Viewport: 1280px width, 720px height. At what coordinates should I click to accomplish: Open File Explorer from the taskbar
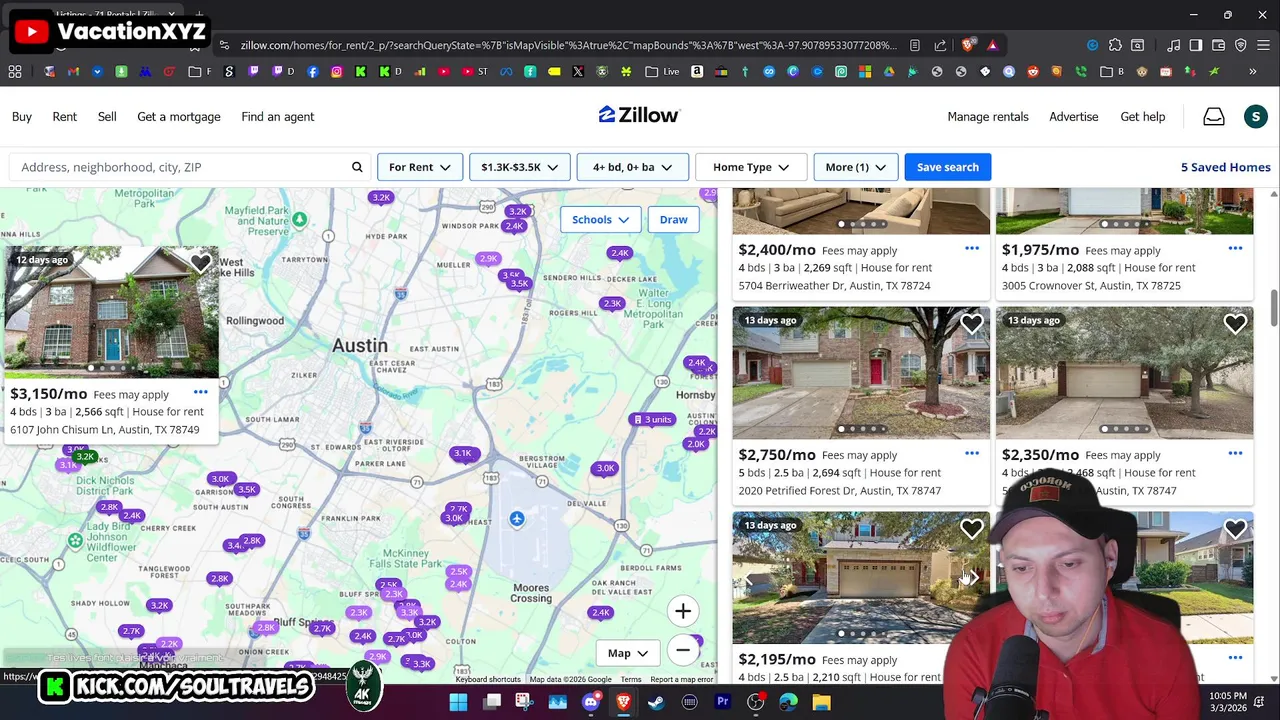pyautogui.click(x=821, y=702)
